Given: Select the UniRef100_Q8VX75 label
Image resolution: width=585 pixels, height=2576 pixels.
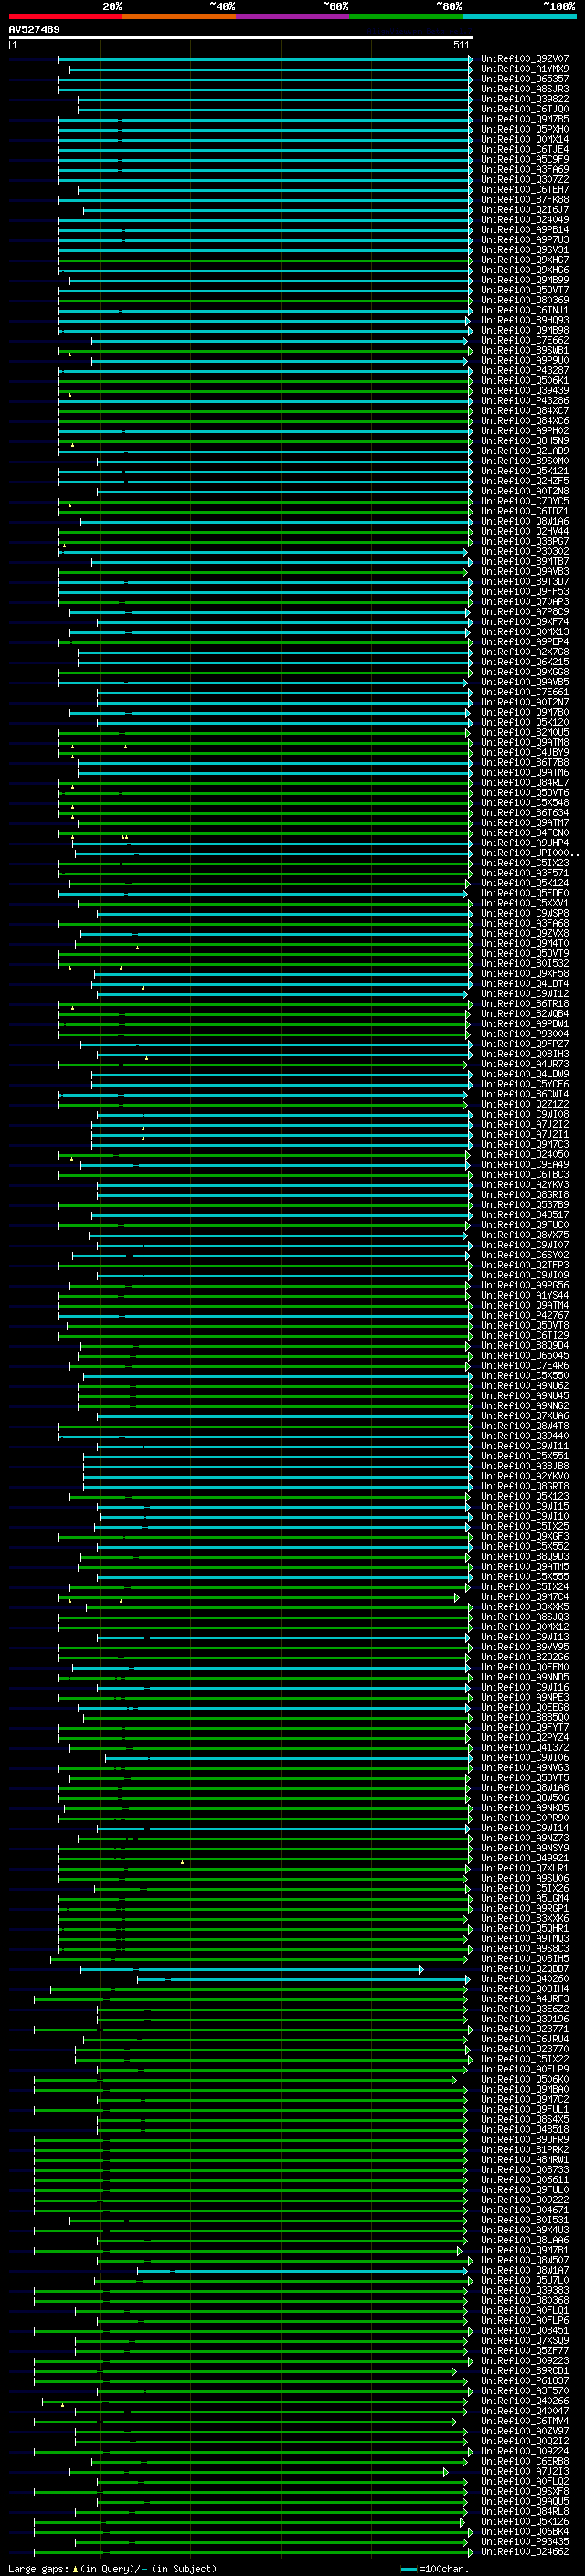Looking at the screenshot, I should (525, 1235).
